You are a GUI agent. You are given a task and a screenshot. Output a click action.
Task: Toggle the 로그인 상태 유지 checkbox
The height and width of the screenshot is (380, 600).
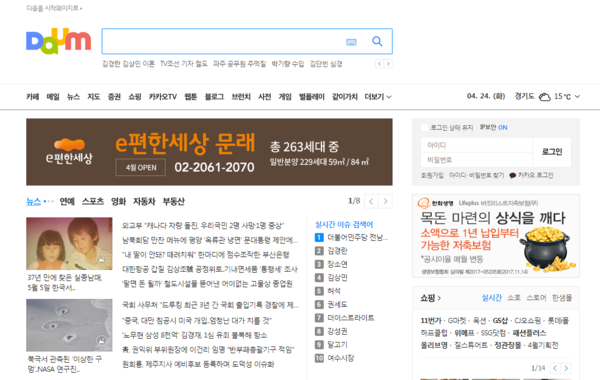point(424,127)
